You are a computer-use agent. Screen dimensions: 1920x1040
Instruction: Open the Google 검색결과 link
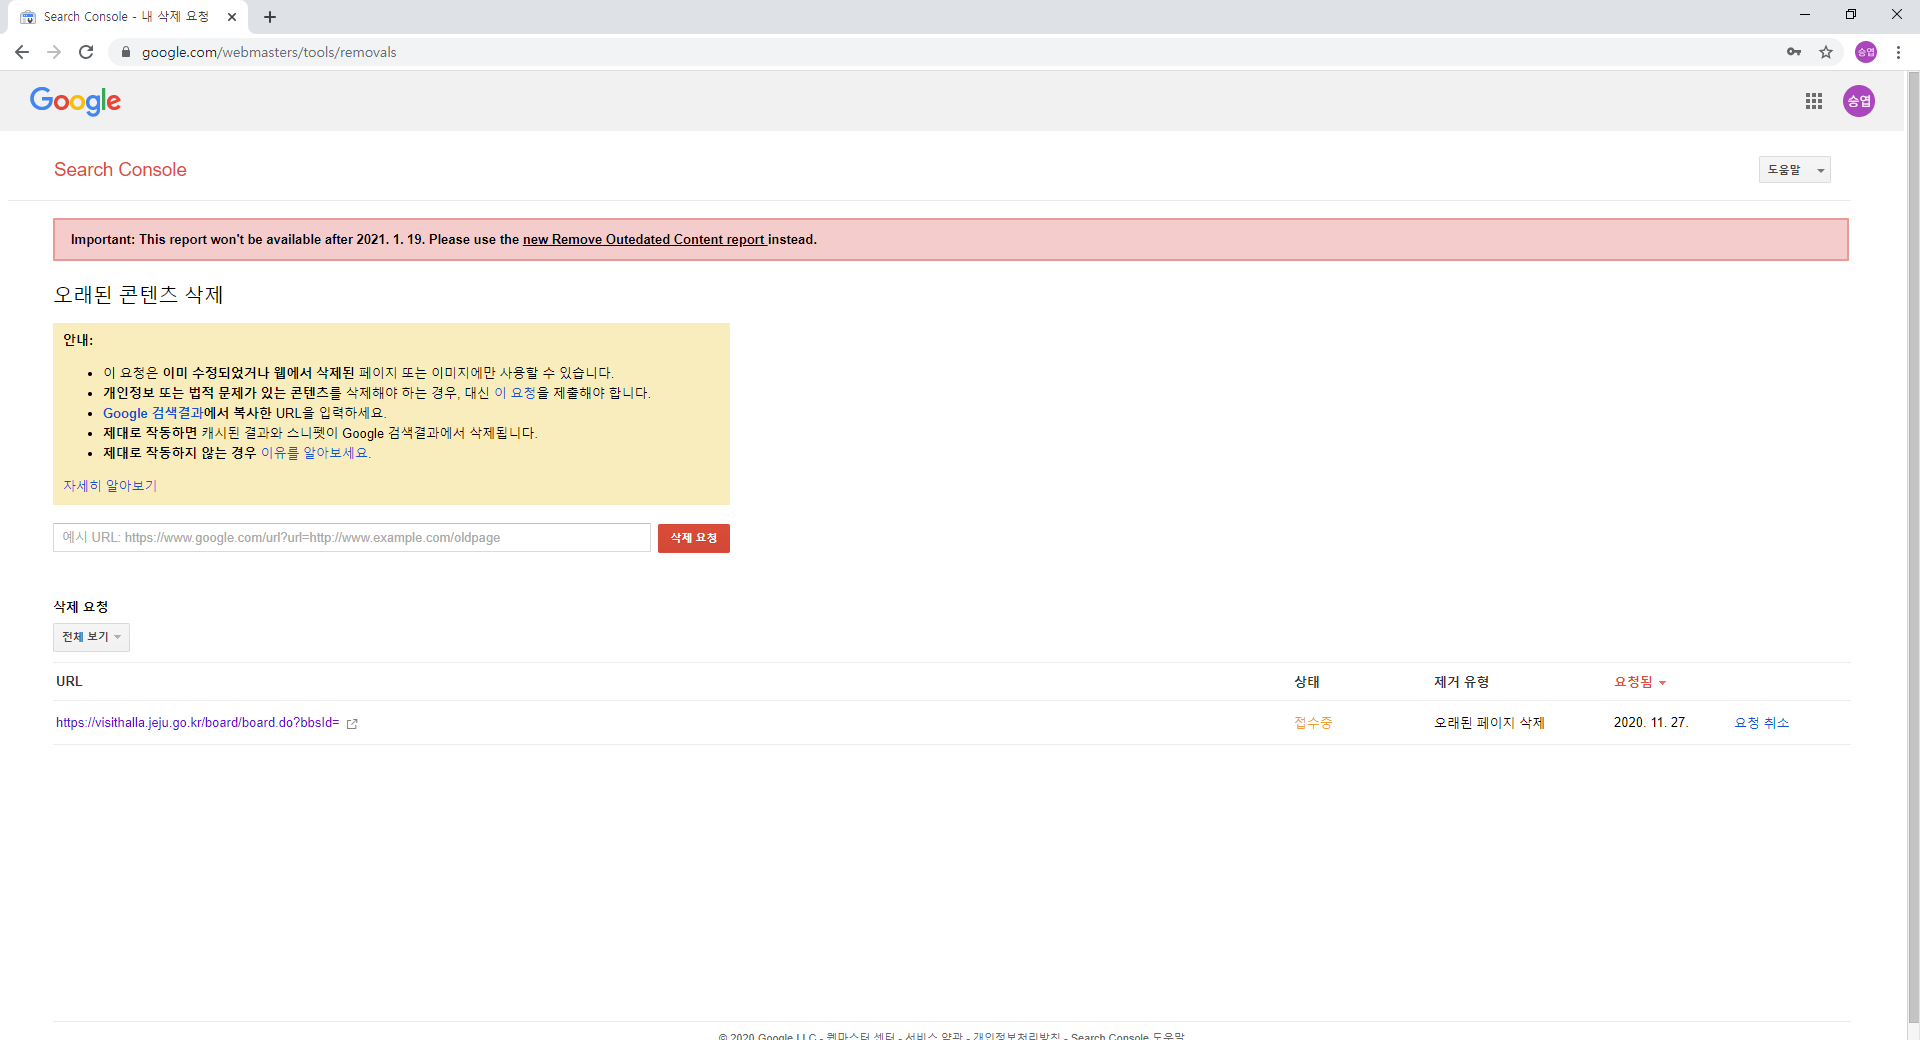point(153,413)
